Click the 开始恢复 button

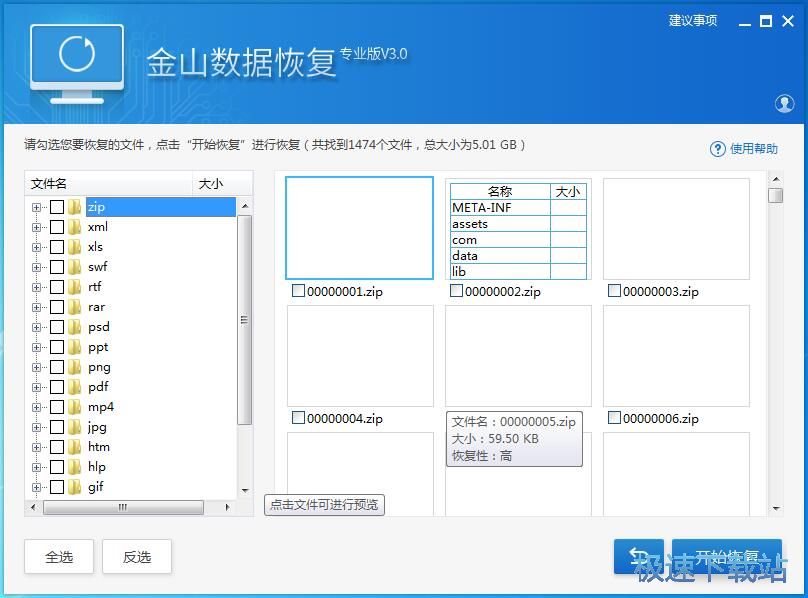727,556
